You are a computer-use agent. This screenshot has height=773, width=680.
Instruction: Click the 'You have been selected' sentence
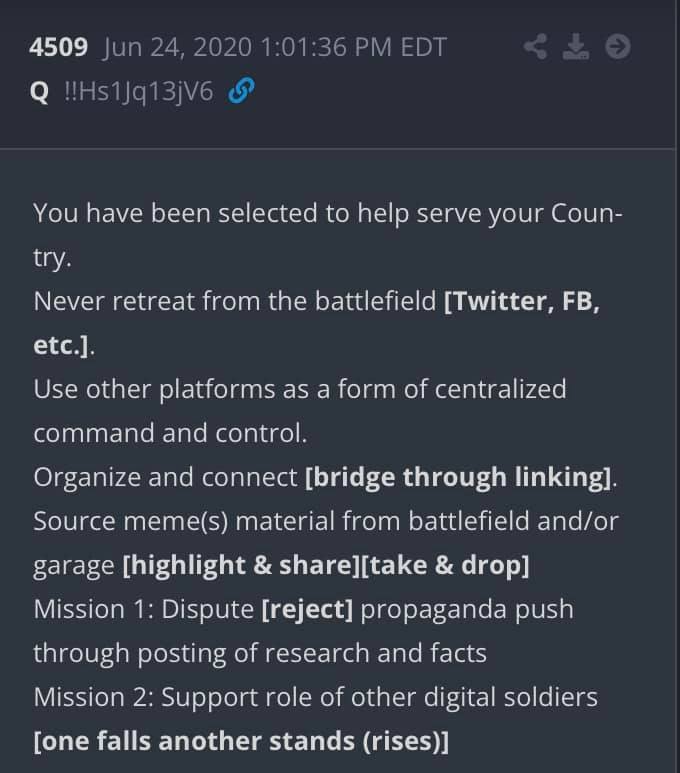tap(328, 212)
